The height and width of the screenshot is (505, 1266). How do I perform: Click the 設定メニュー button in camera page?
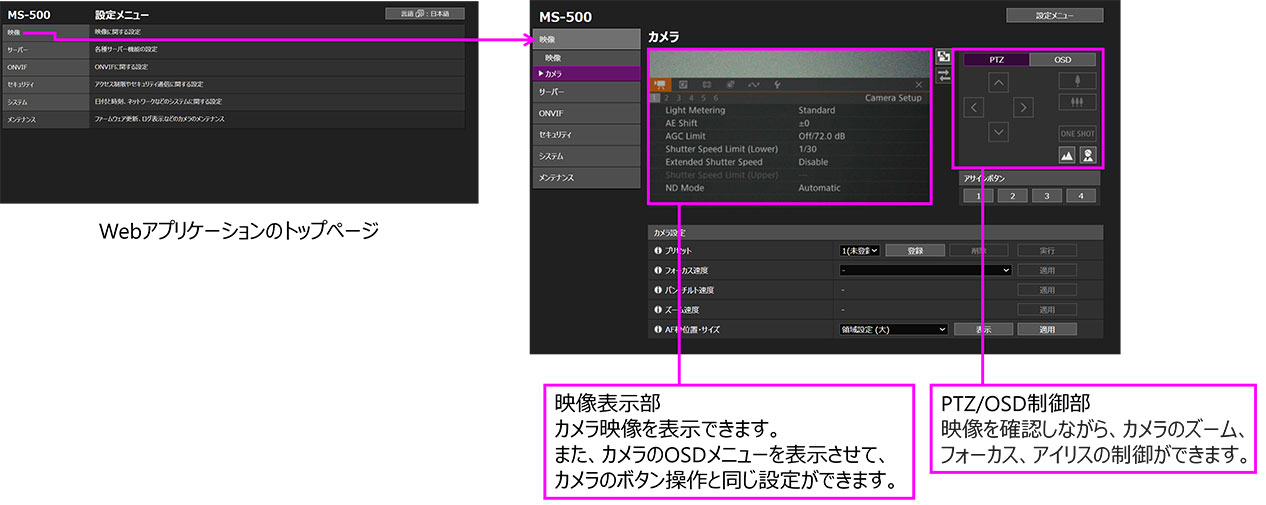[1054, 15]
